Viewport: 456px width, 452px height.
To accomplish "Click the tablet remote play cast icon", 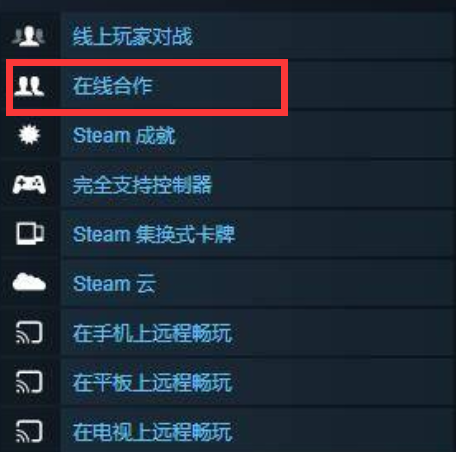I will 29,382.
